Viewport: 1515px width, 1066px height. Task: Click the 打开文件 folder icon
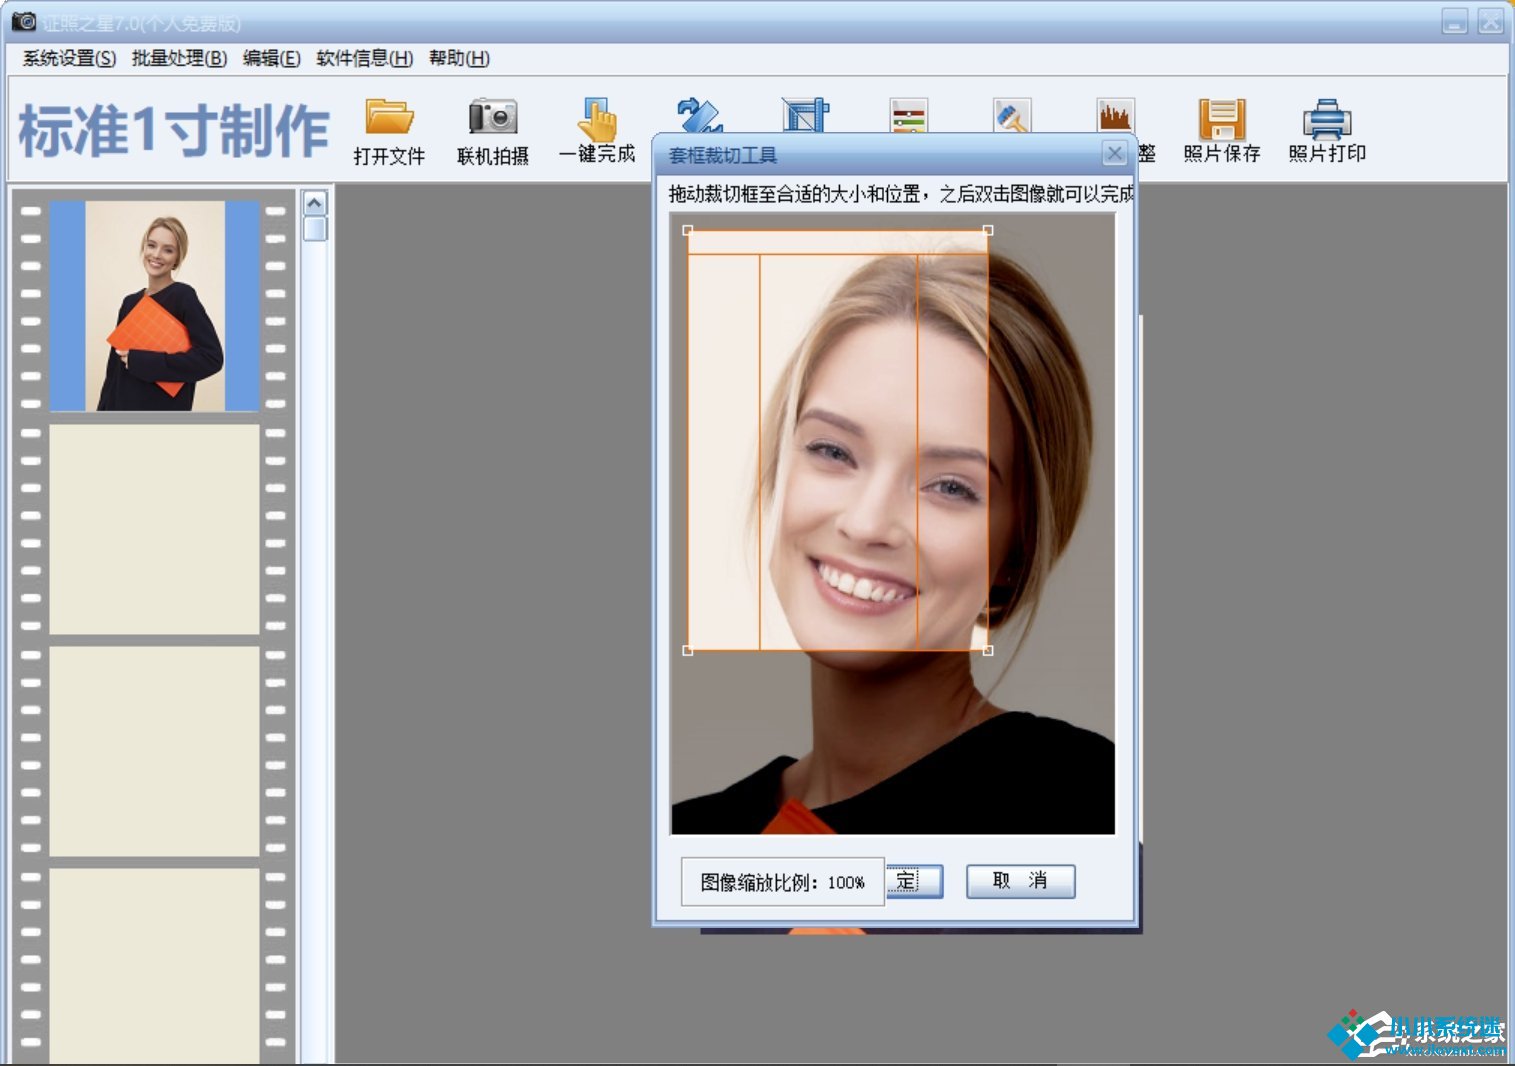(x=389, y=118)
